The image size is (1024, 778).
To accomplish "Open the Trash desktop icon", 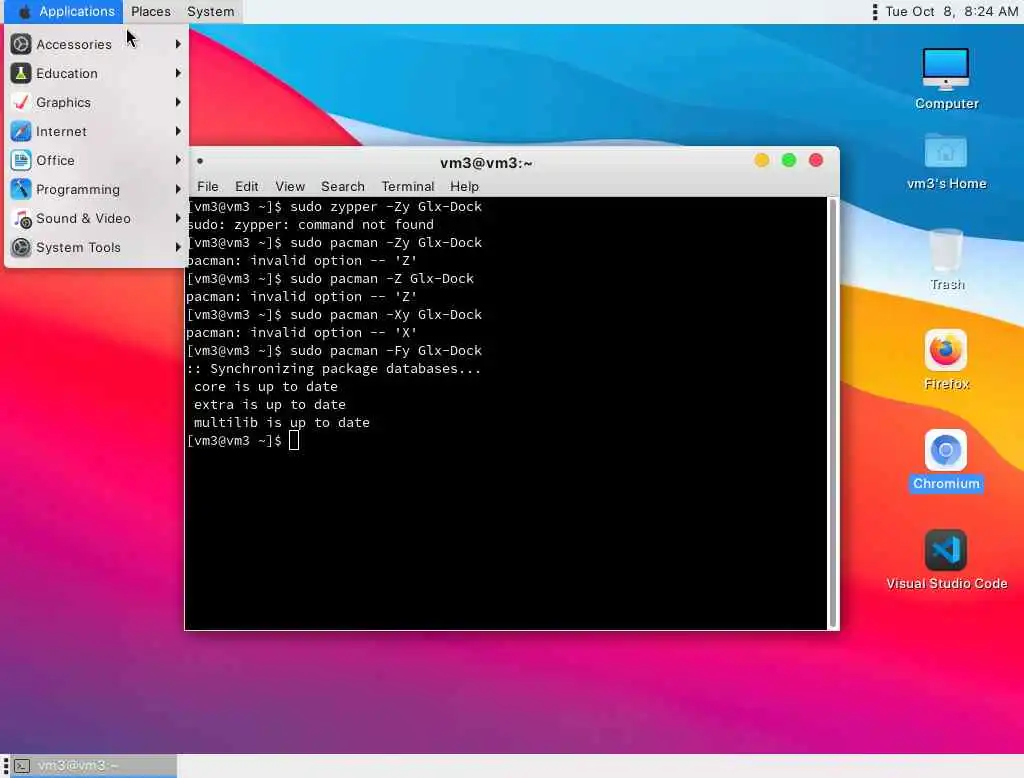I will [946, 250].
